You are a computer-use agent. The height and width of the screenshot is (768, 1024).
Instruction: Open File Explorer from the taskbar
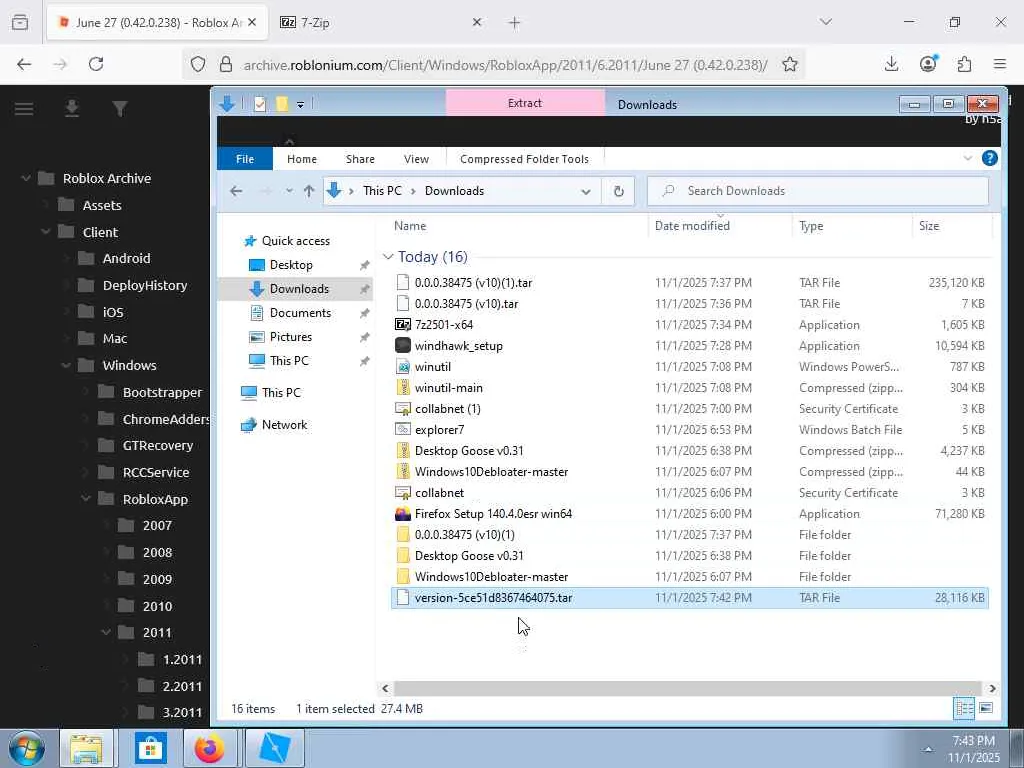coord(86,748)
